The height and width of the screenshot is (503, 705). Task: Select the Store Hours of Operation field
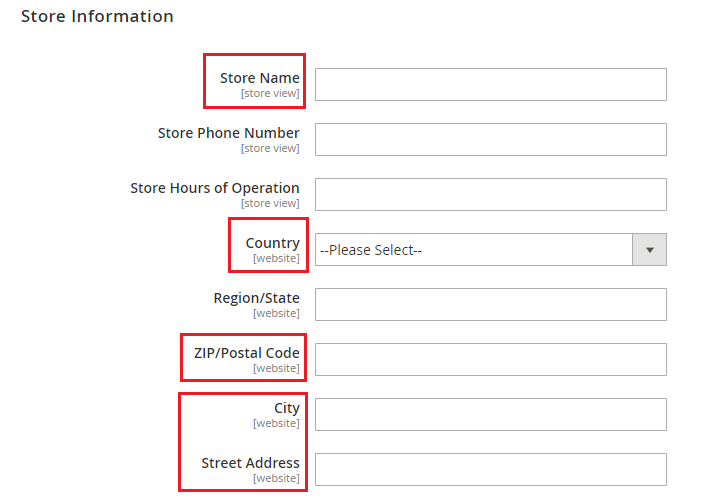(x=490, y=195)
